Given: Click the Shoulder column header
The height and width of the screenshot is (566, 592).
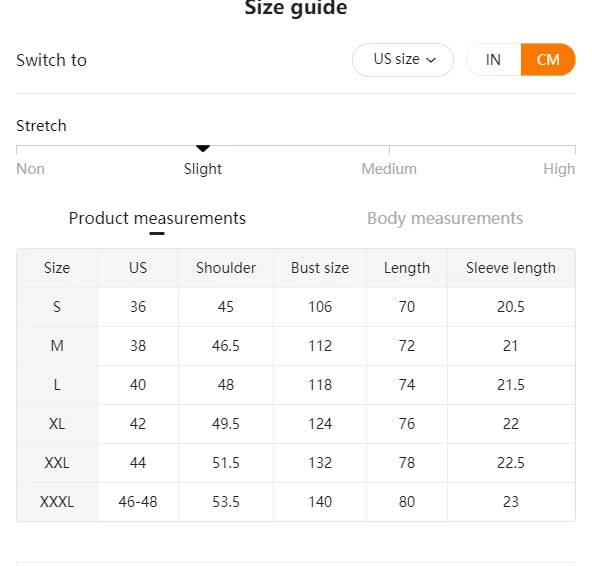Looking at the screenshot, I should point(226,268).
